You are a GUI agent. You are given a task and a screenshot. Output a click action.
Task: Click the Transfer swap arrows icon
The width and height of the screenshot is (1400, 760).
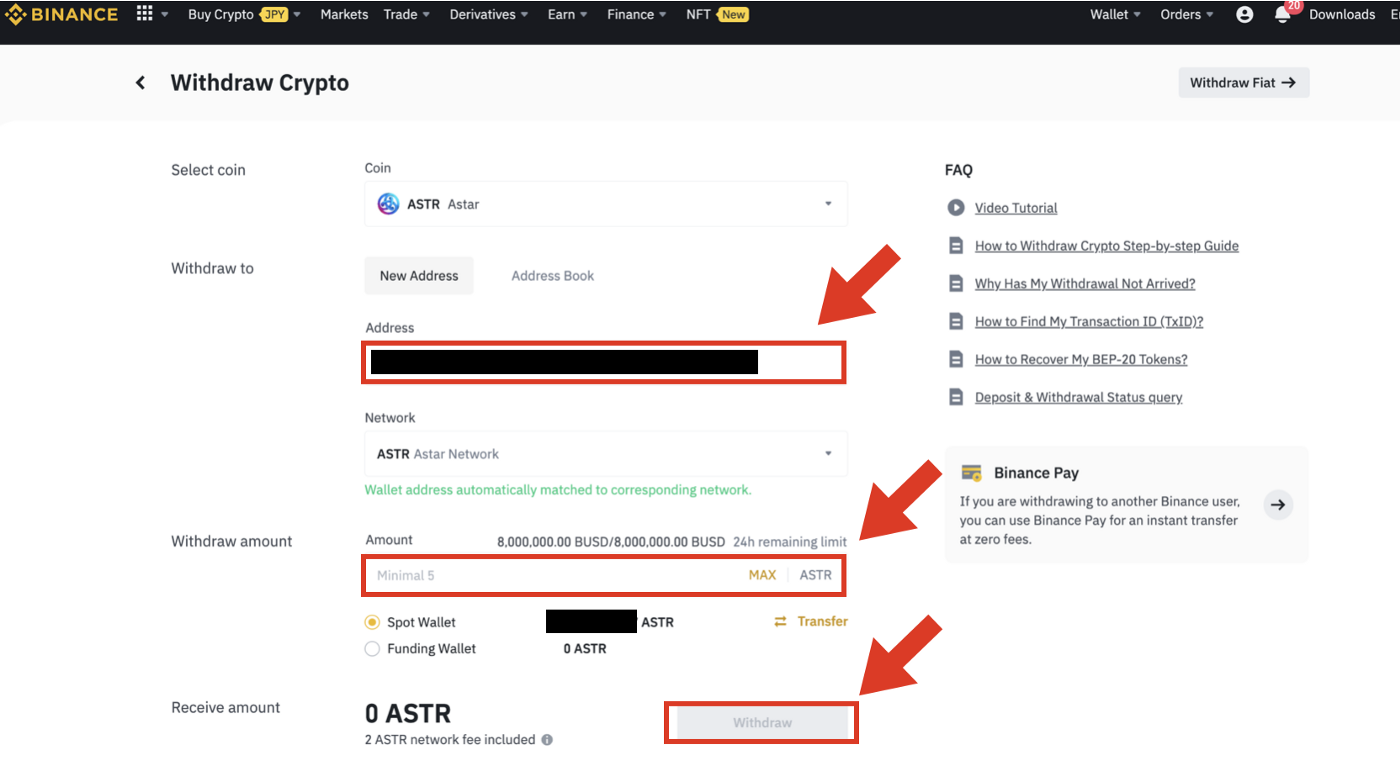tap(781, 621)
